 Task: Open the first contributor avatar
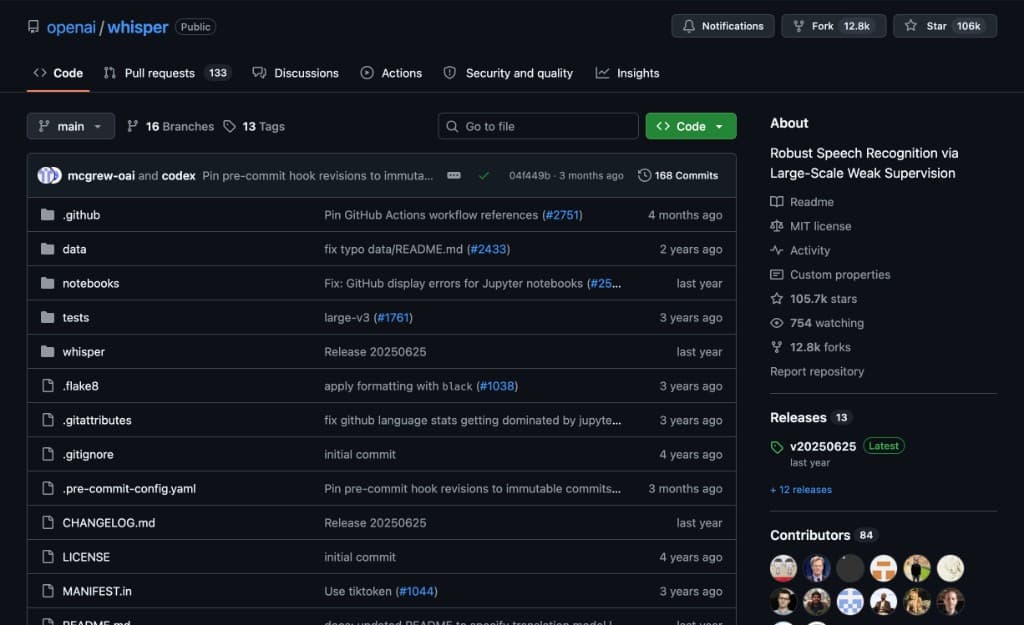point(783,568)
